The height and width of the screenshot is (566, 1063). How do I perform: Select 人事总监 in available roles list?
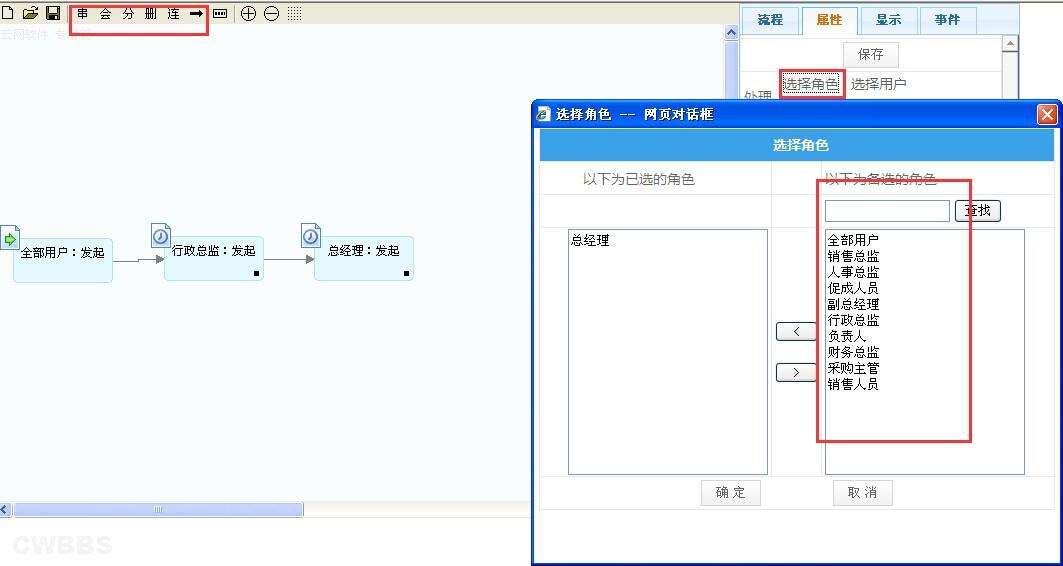pos(853,272)
